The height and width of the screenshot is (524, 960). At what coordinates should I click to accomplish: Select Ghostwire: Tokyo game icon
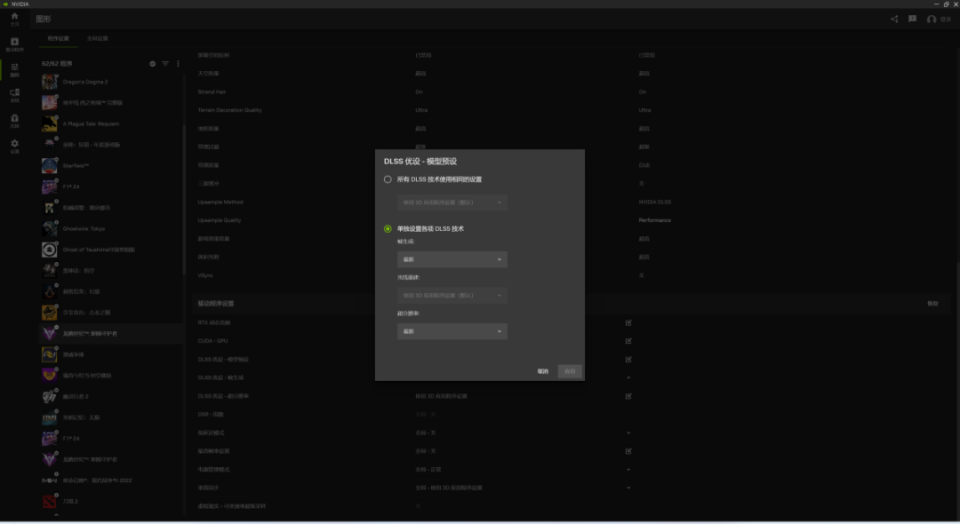pos(50,228)
